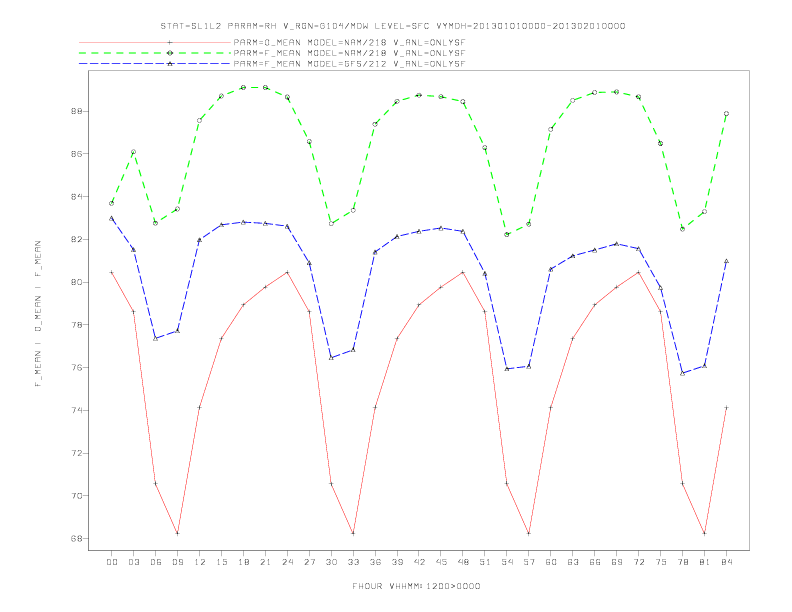Click the x-axis label FHOUR VHHMM:1200>0000
Viewport: 792px width, 612px height.
tap(416, 586)
